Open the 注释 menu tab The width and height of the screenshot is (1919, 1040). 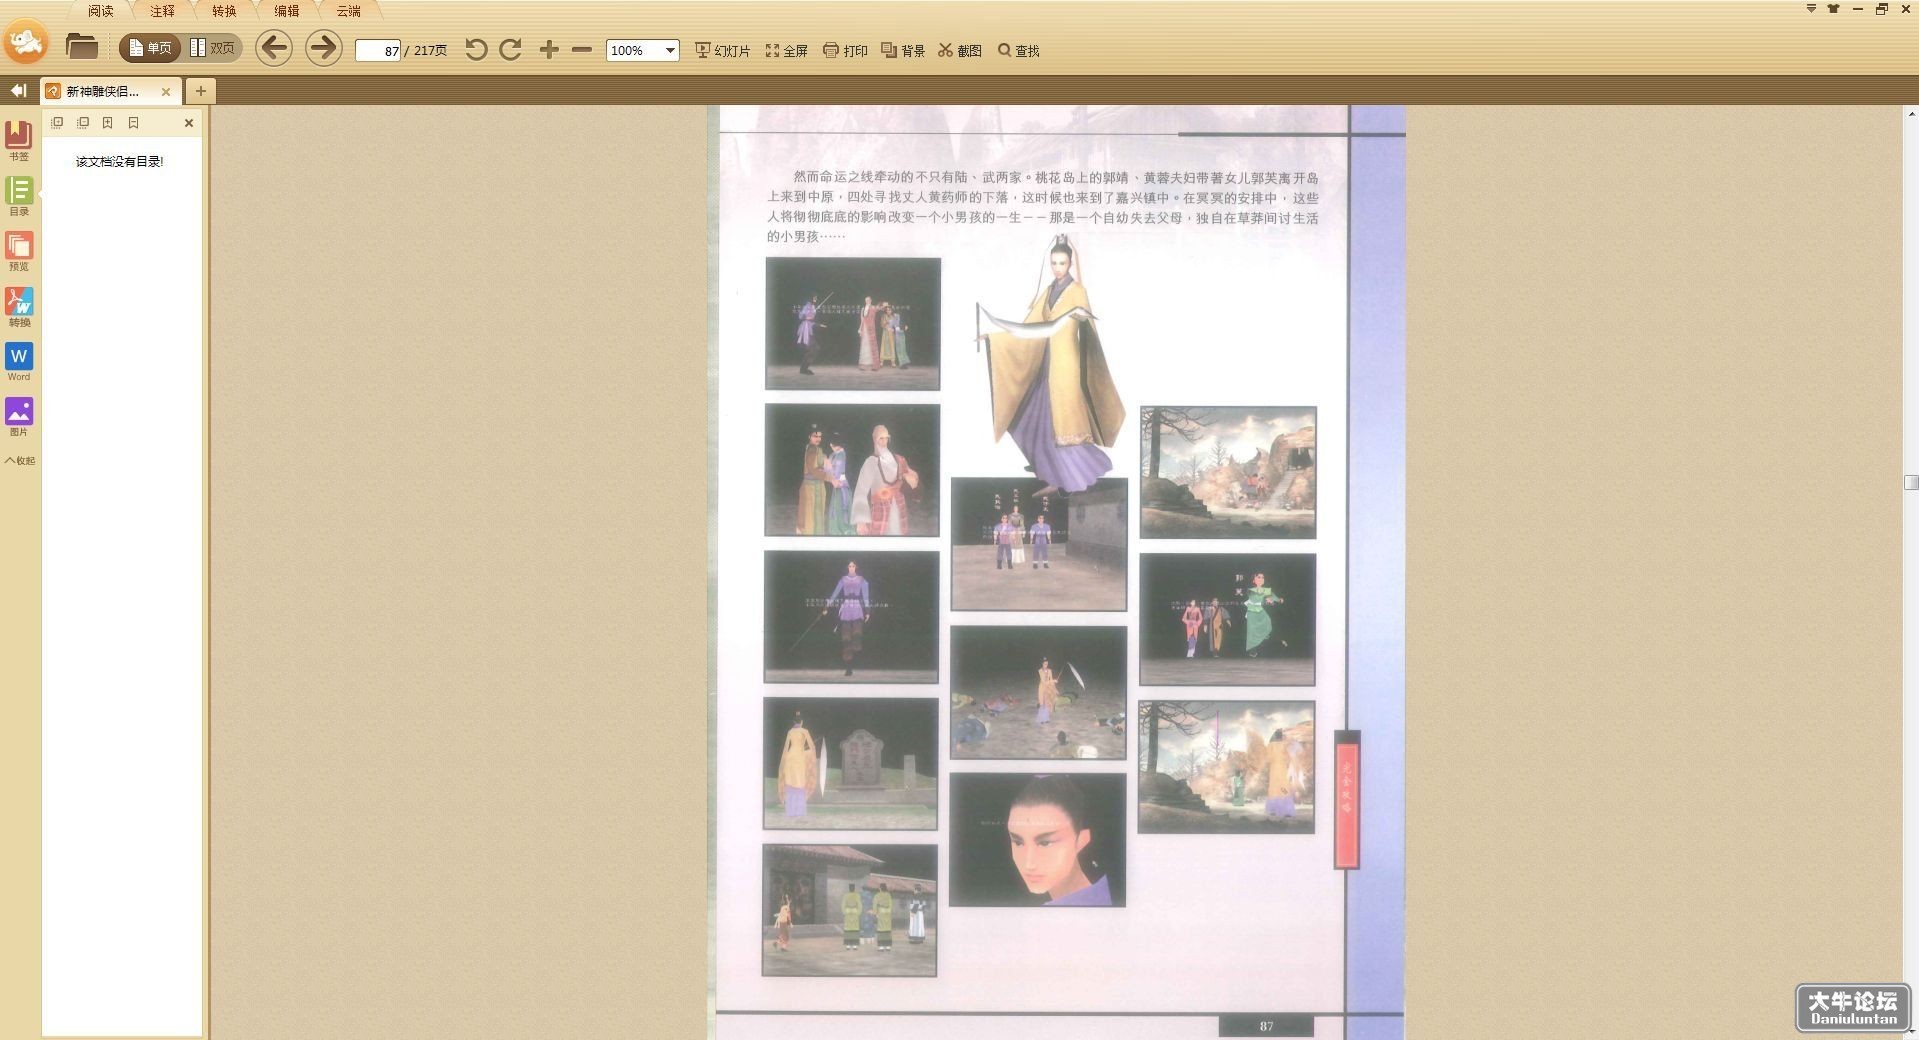[x=162, y=11]
